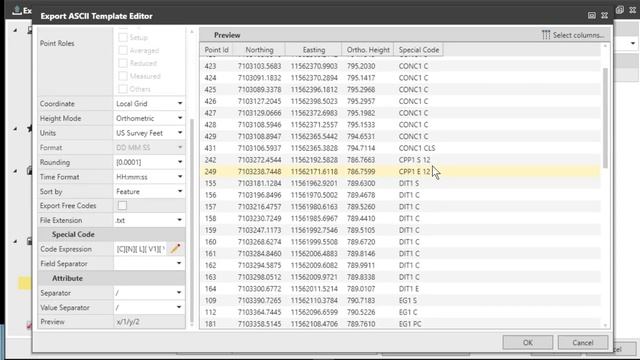Select preview row with Point Id 181

coord(400,324)
